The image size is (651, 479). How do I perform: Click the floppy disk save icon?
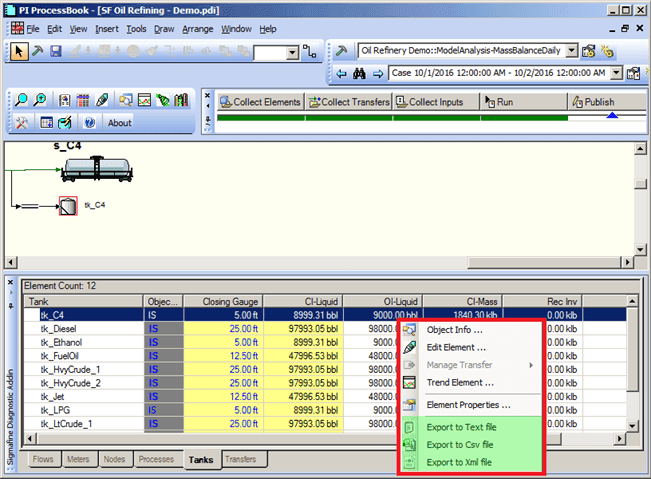point(56,51)
